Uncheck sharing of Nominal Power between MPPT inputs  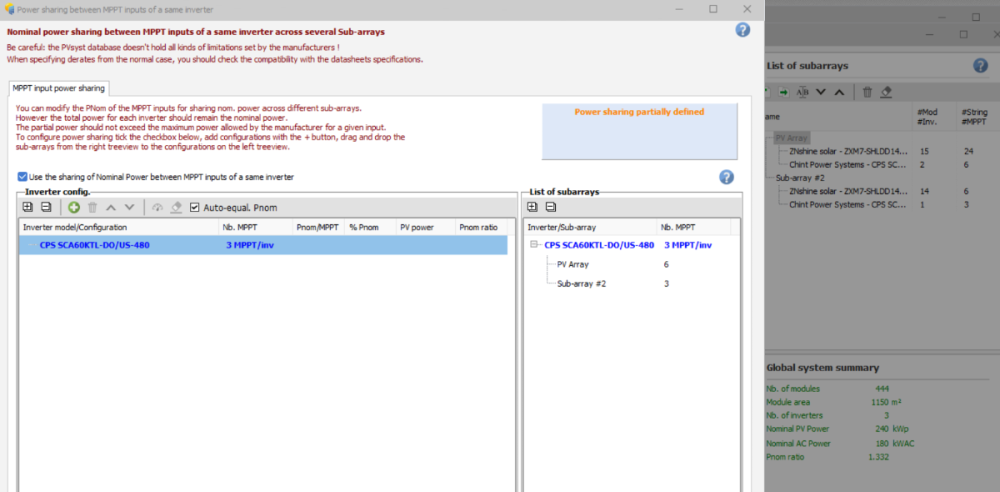pos(23,177)
